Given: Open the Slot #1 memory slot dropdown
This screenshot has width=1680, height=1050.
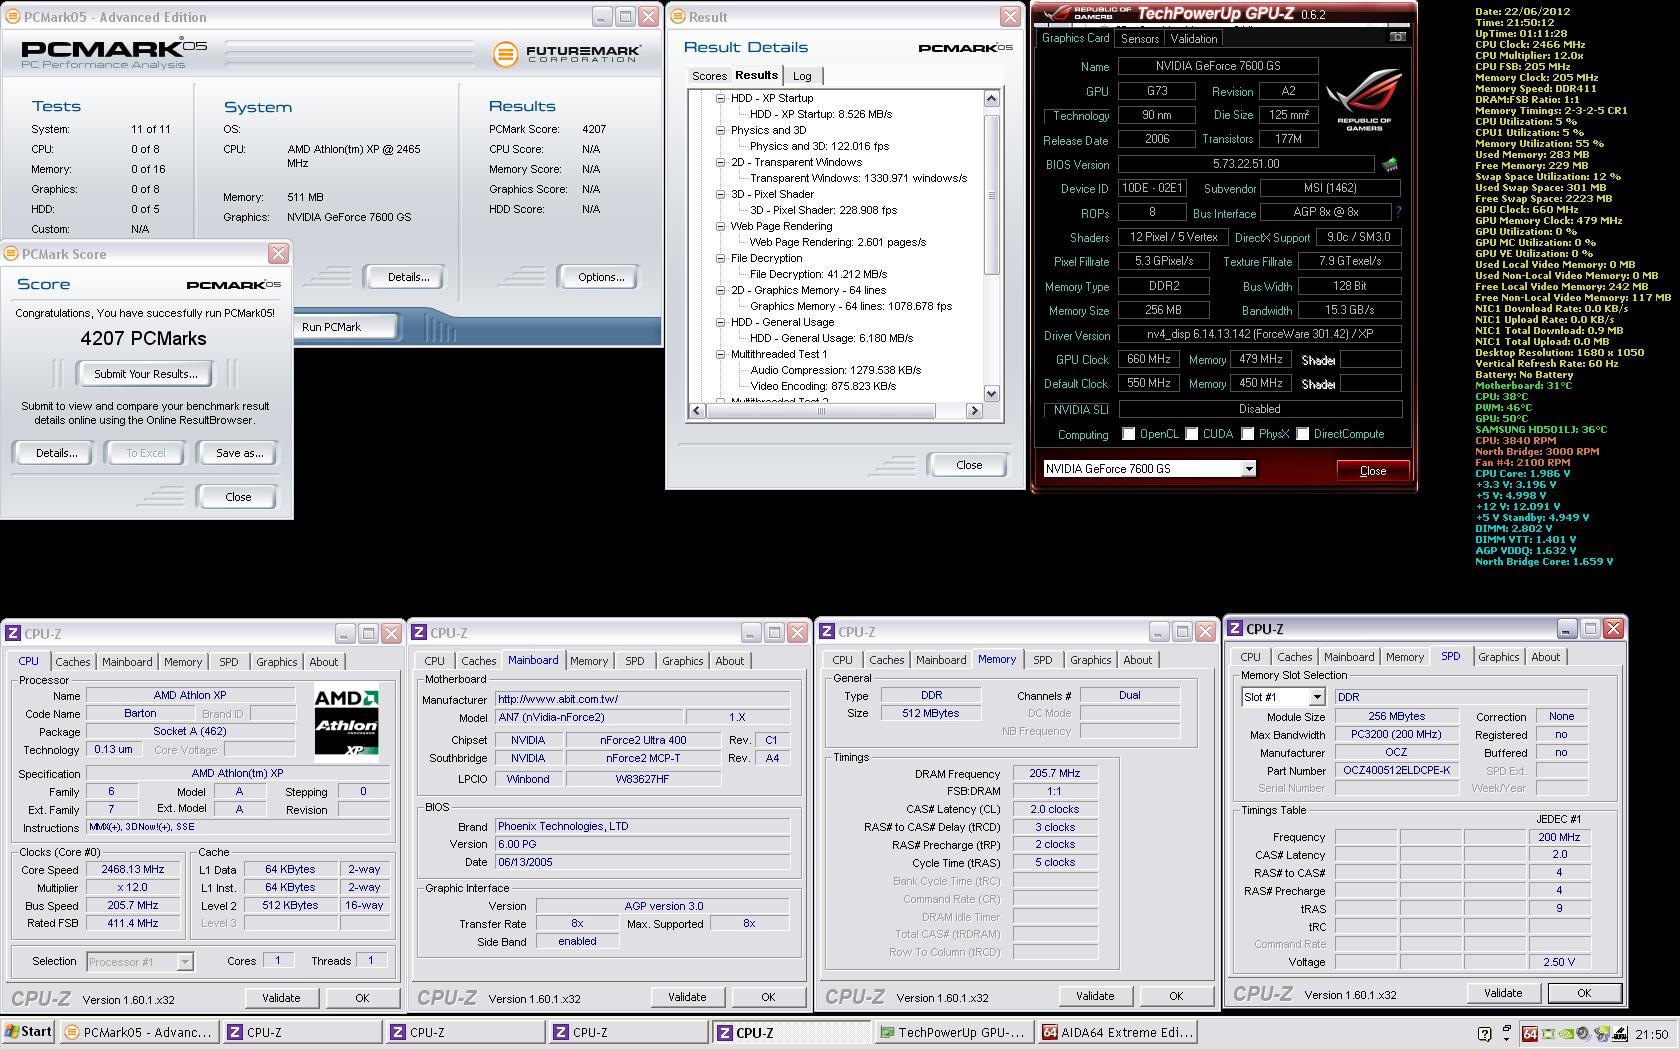Looking at the screenshot, I should (1316, 697).
